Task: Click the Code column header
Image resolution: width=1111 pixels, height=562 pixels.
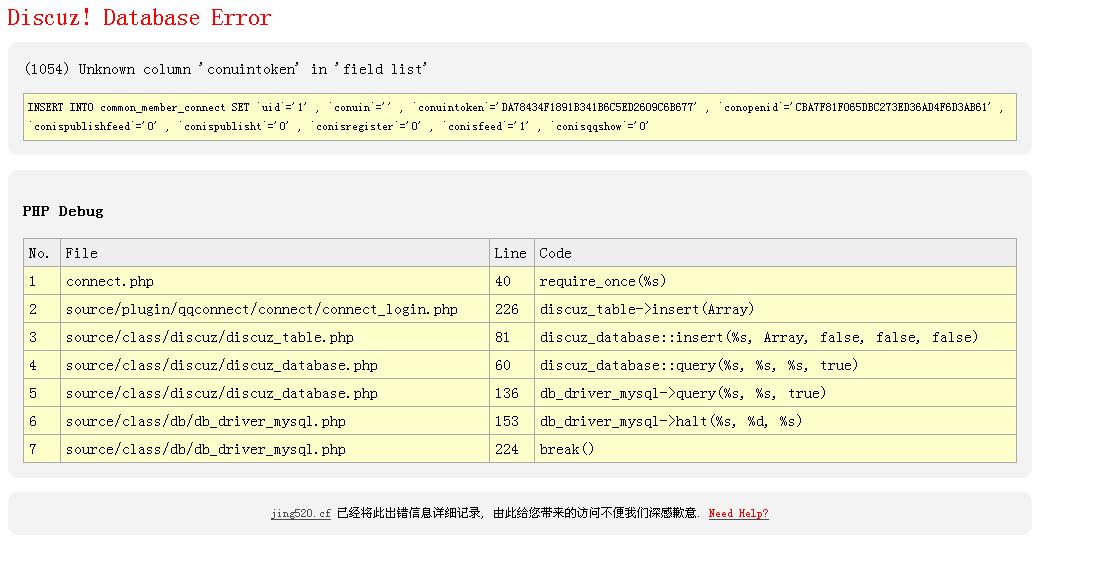Action: pos(775,253)
